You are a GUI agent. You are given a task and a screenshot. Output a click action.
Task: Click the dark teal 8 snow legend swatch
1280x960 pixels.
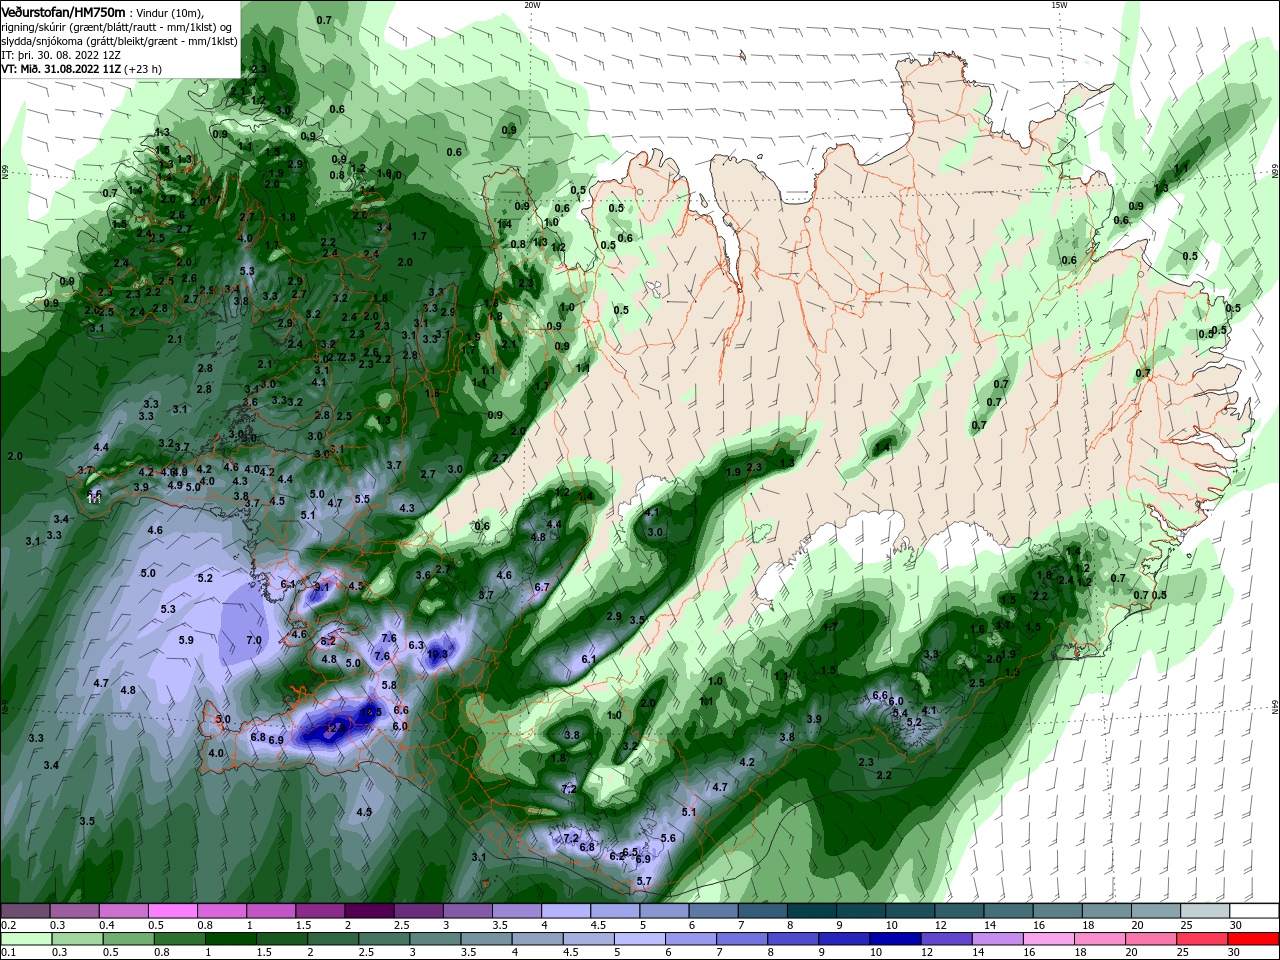(811, 911)
